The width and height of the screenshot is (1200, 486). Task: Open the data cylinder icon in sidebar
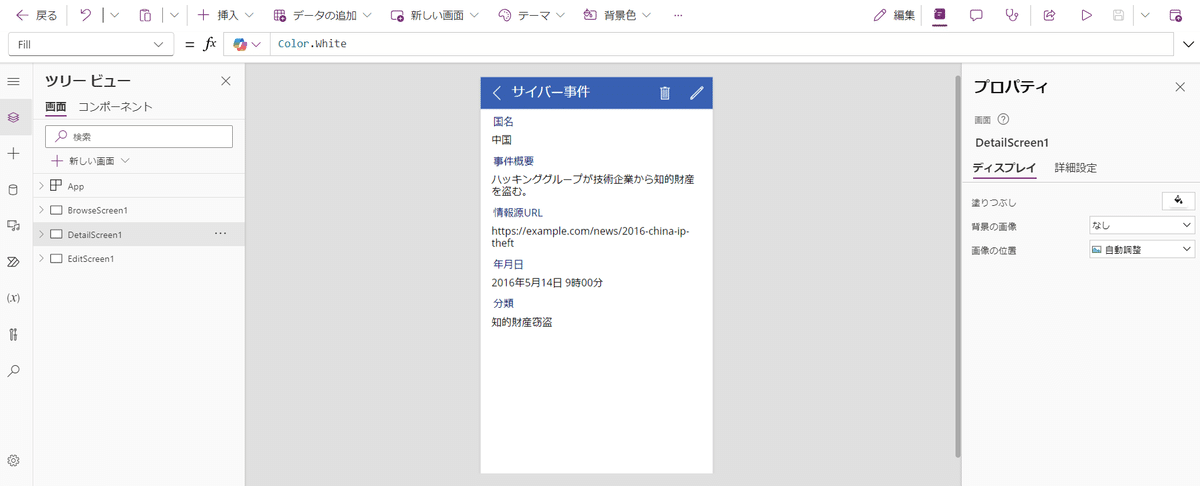tap(14, 190)
